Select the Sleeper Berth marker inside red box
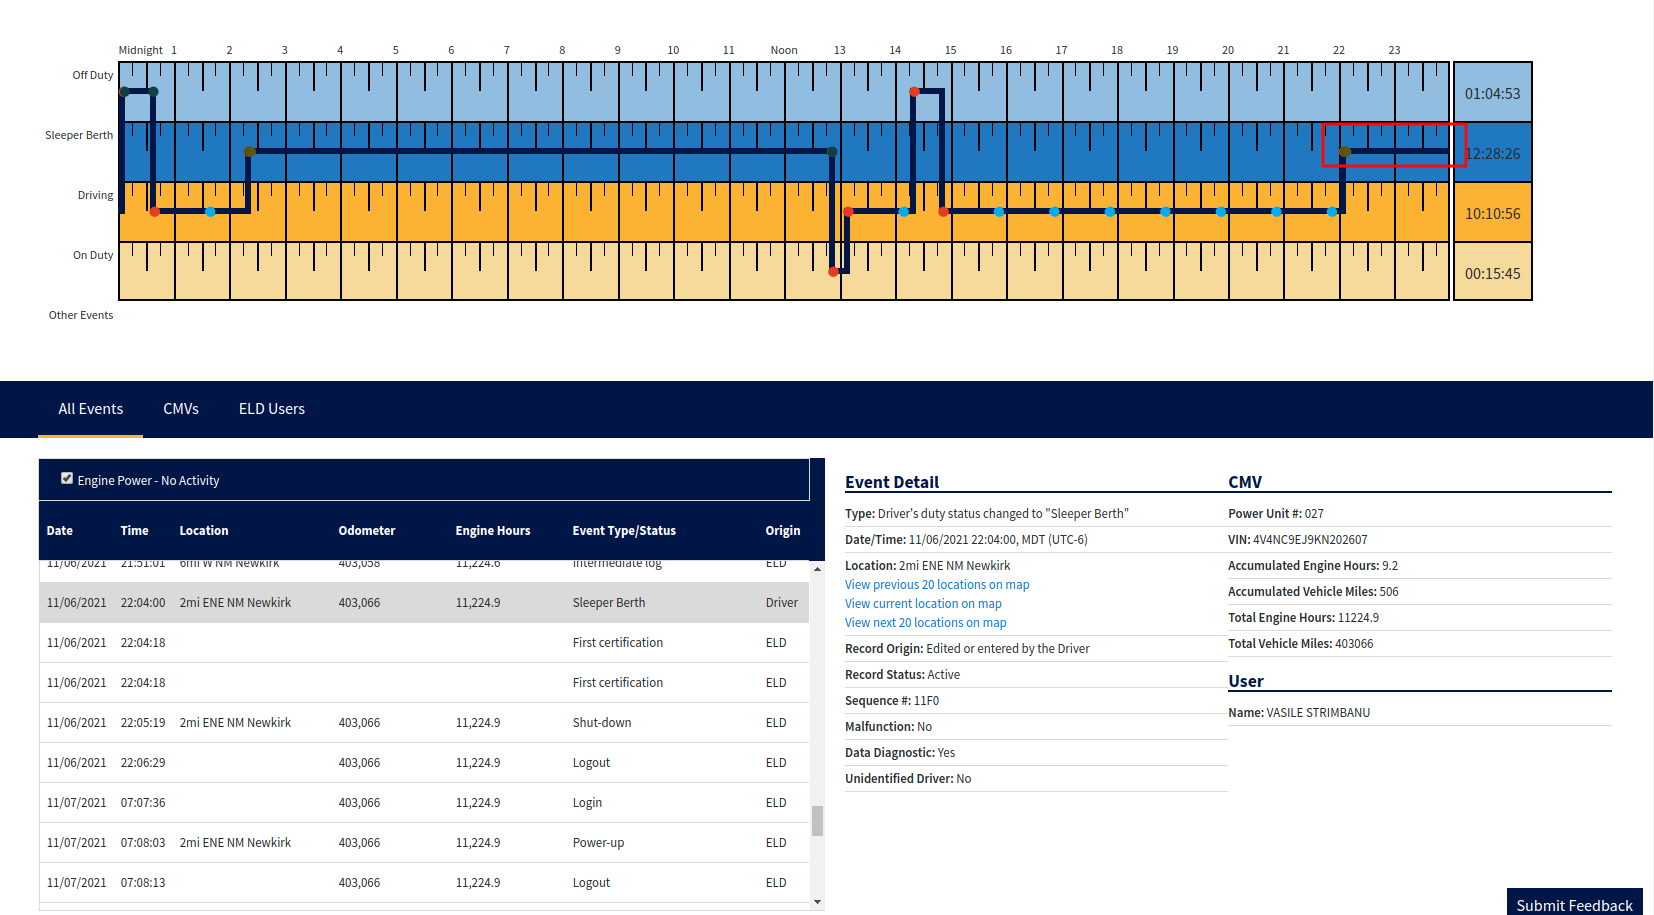Viewport: 1654px width, 915px height. [x=1345, y=152]
